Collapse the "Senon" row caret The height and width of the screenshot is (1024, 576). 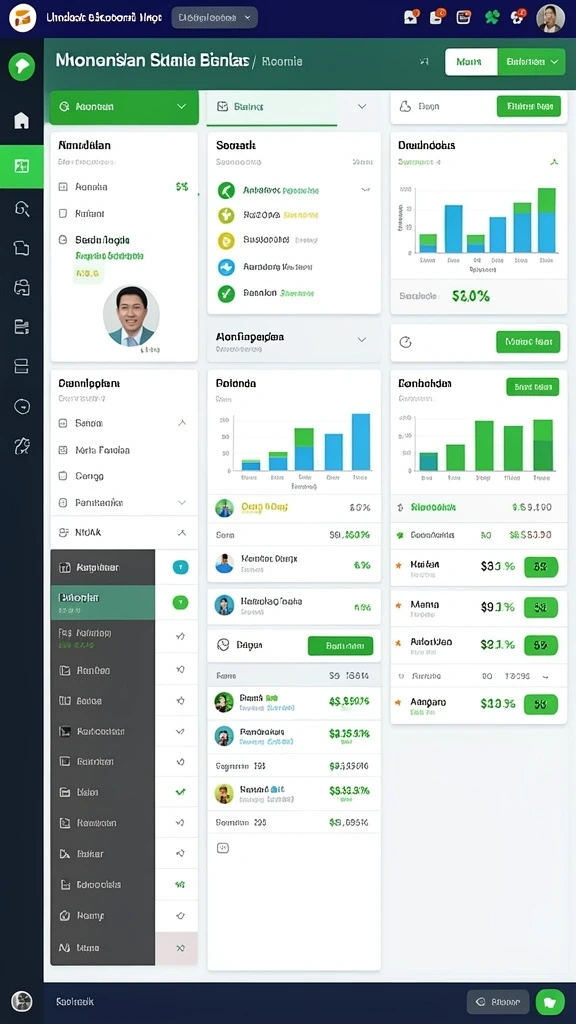(182, 423)
